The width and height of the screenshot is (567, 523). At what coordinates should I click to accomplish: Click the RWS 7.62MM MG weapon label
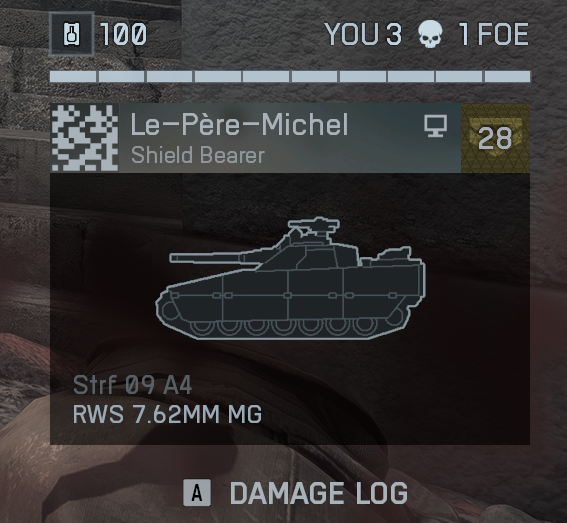(x=167, y=414)
